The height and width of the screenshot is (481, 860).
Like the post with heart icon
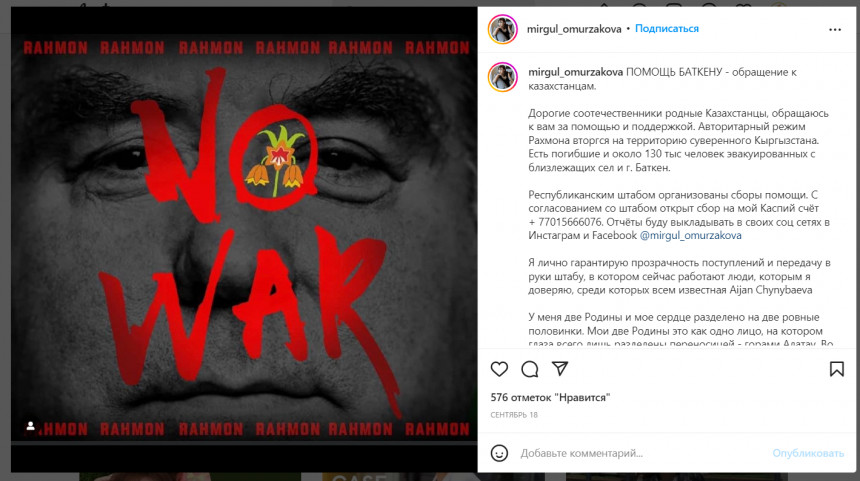[x=499, y=369]
